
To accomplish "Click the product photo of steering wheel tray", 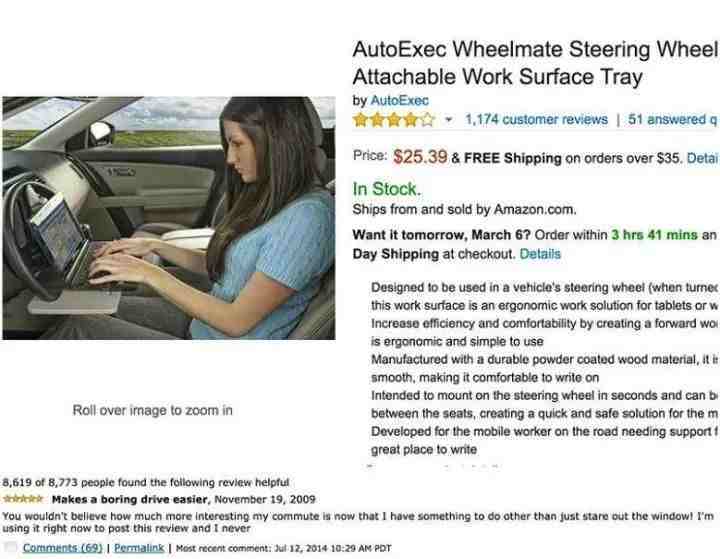I will (x=169, y=218).
